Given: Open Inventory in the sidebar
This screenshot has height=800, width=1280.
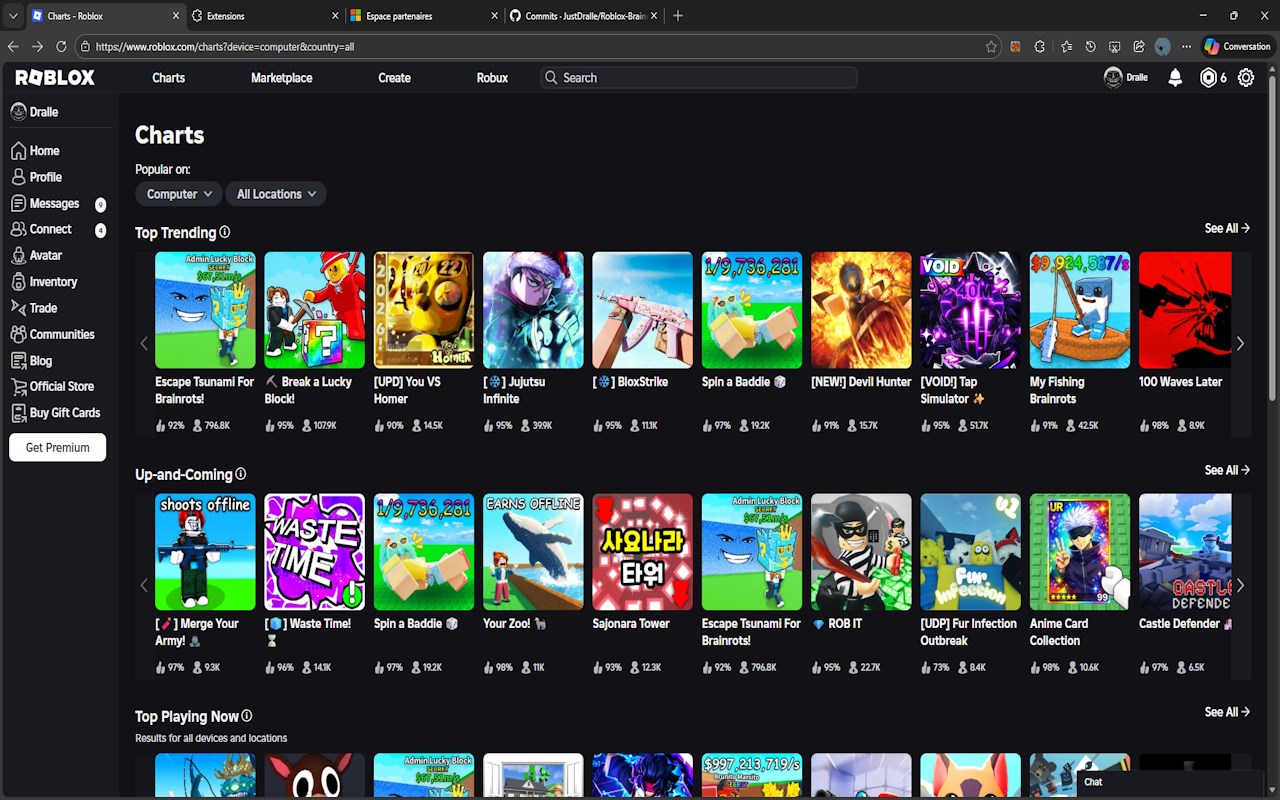Looking at the screenshot, I should pos(44,282).
